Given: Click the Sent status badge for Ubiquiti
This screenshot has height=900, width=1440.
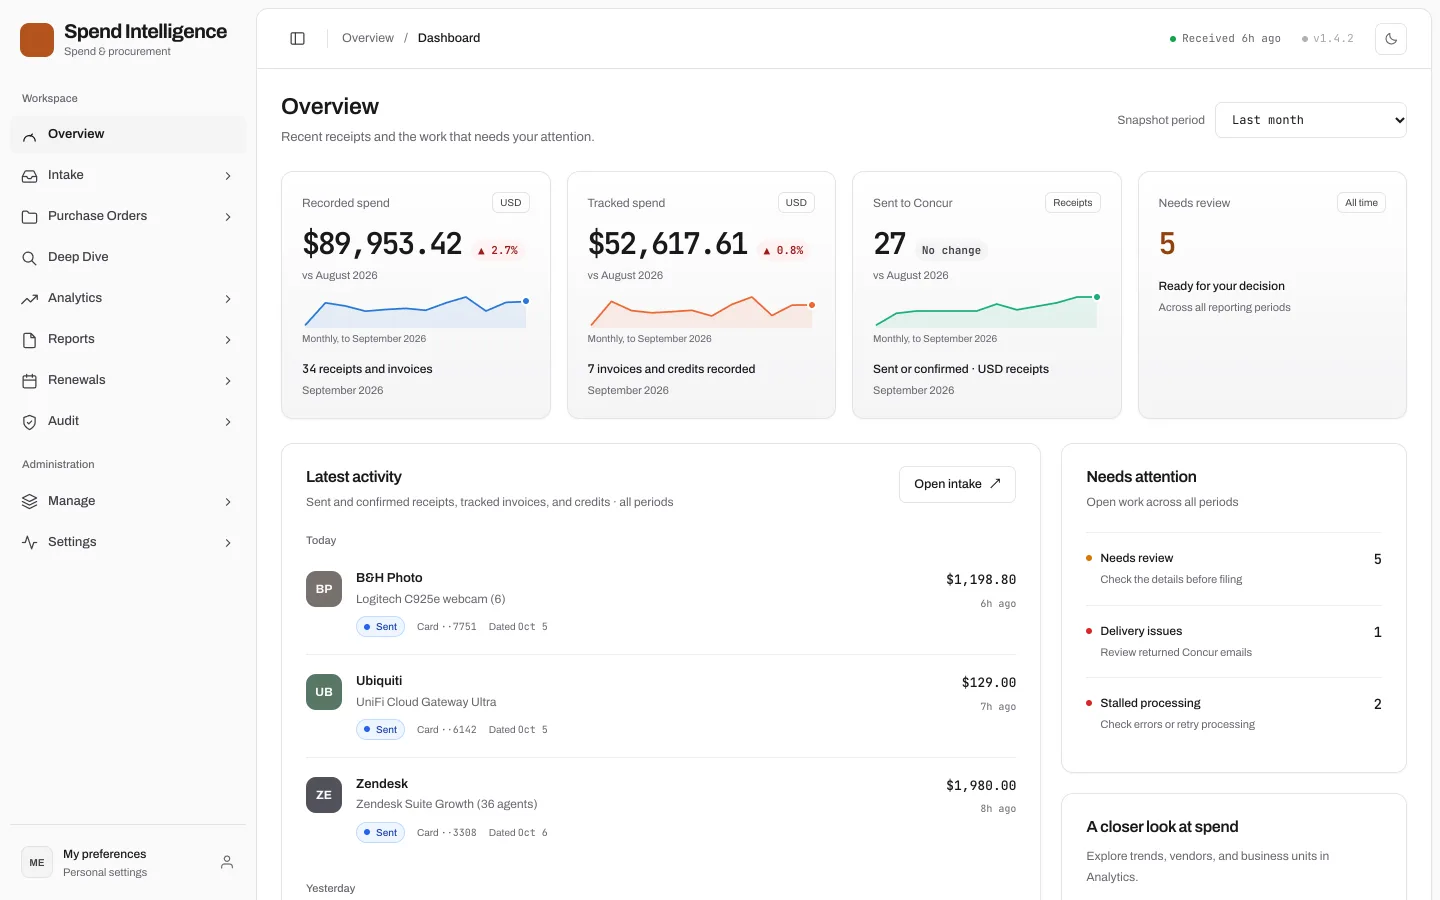Looking at the screenshot, I should 380,730.
